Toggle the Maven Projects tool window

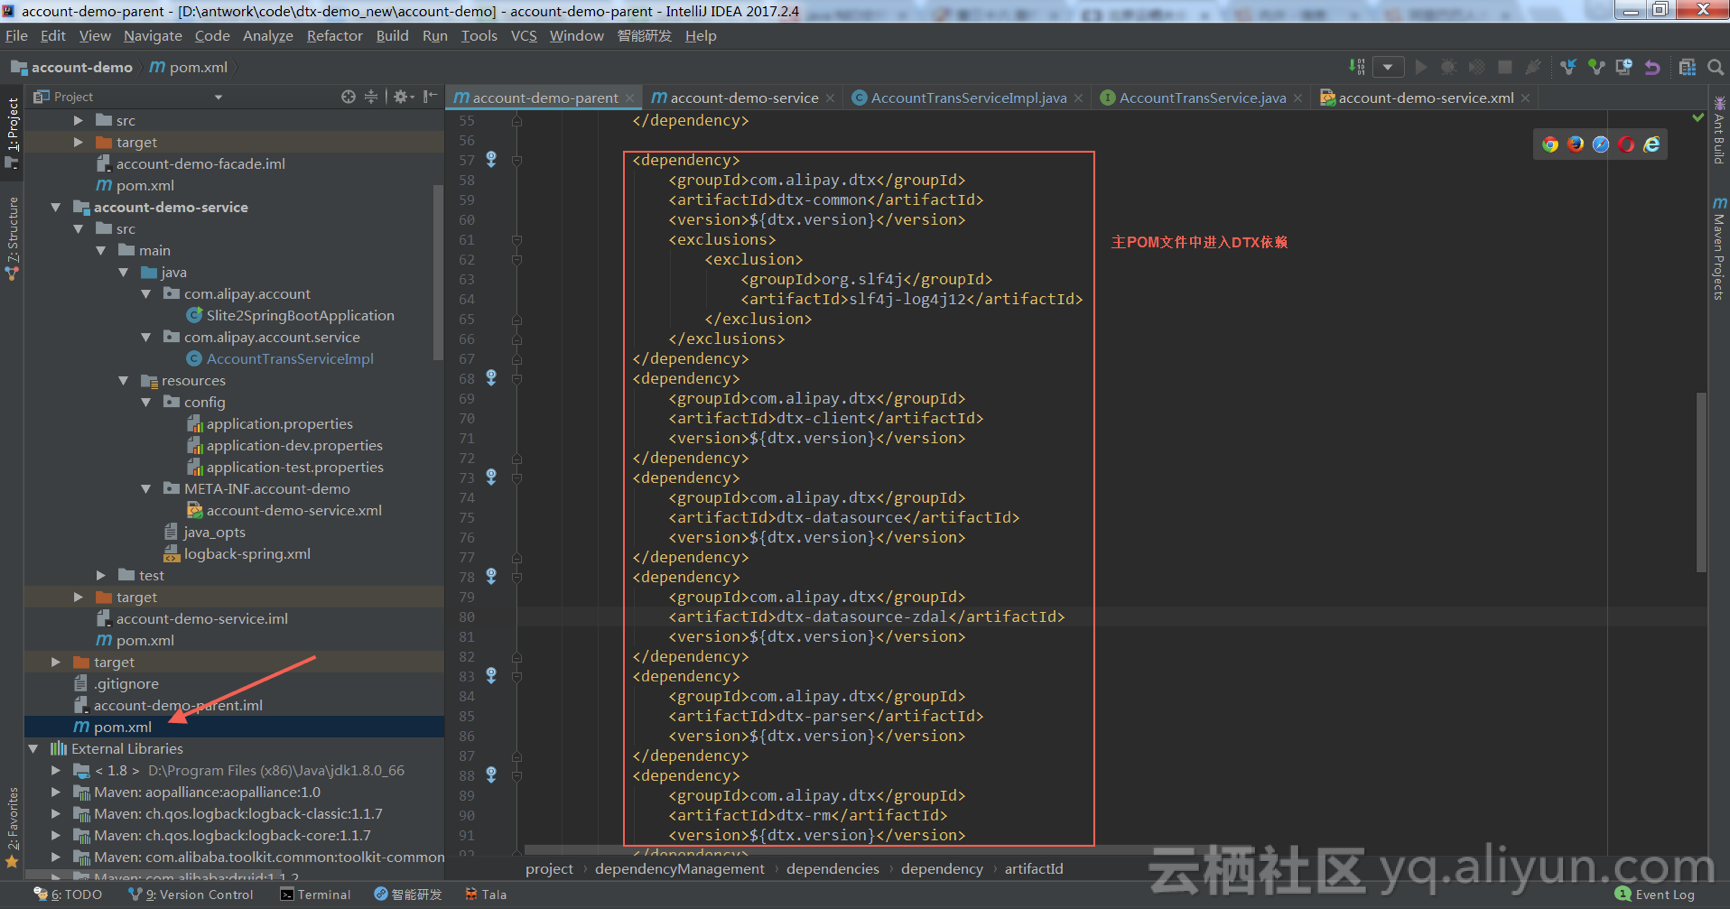click(1719, 248)
